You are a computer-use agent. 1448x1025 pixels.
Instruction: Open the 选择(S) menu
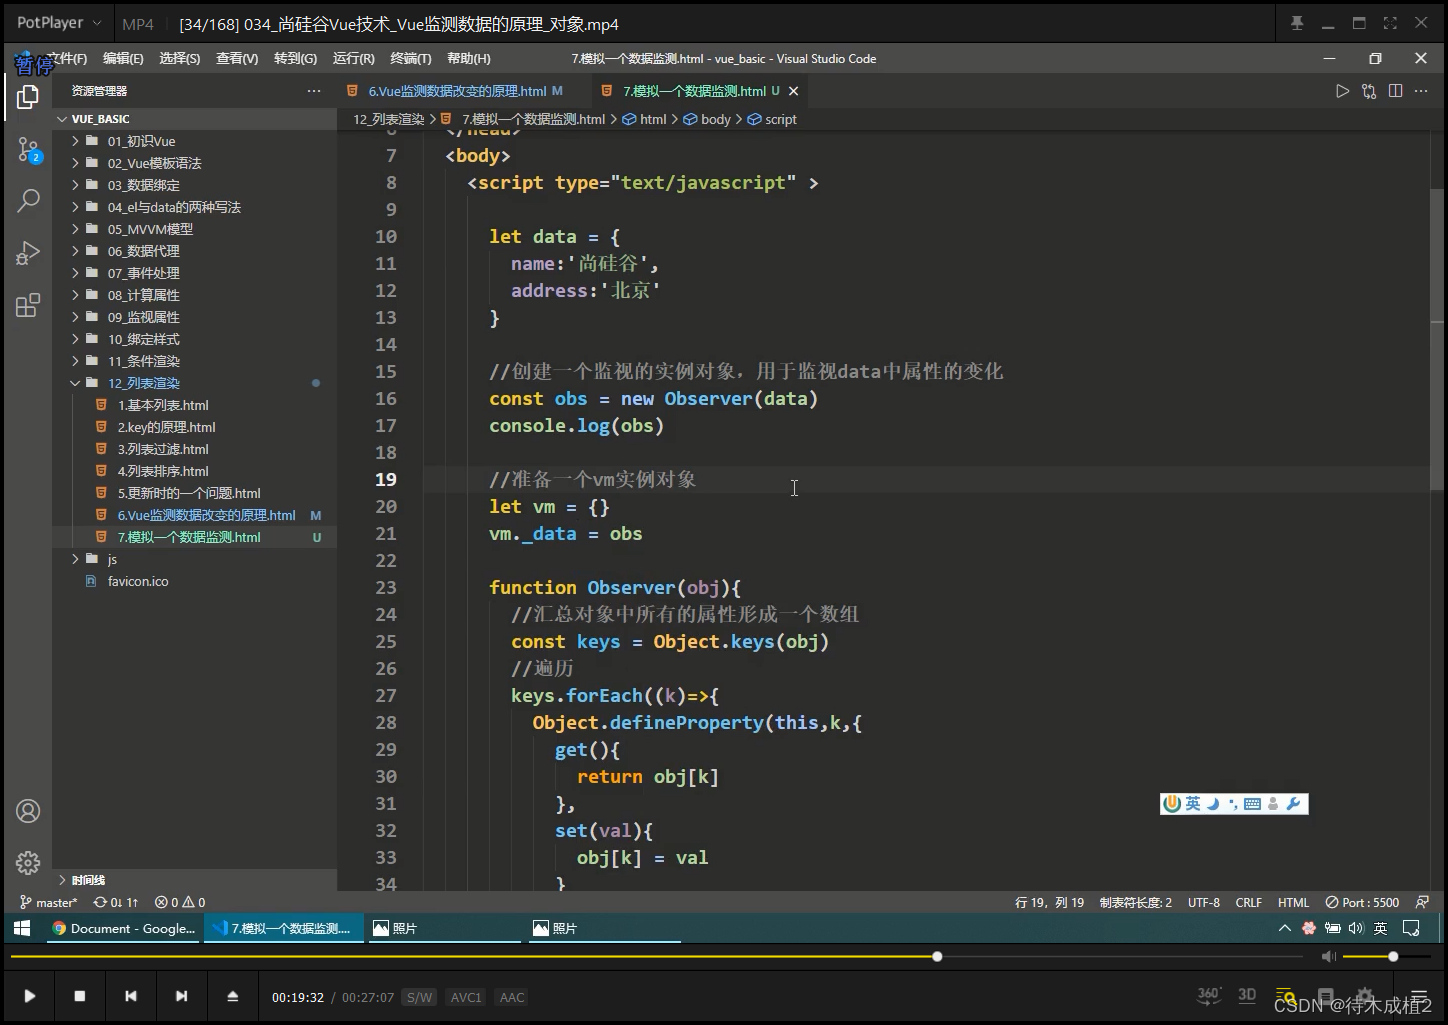(x=180, y=59)
